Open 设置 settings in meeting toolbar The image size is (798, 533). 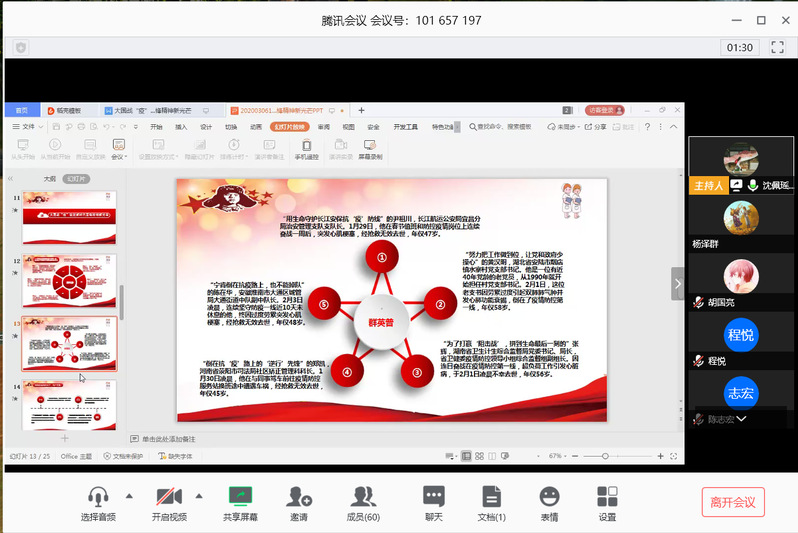click(x=607, y=502)
